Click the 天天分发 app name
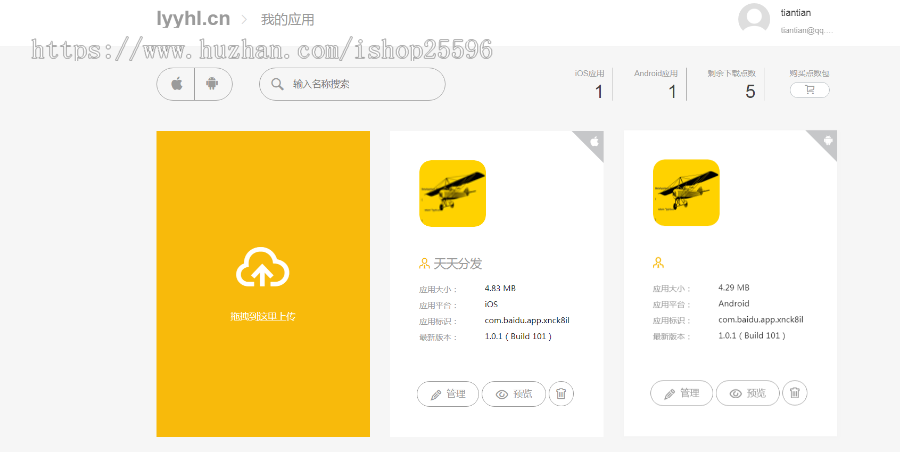The width and height of the screenshot is (900, 452). pos(457,263)
